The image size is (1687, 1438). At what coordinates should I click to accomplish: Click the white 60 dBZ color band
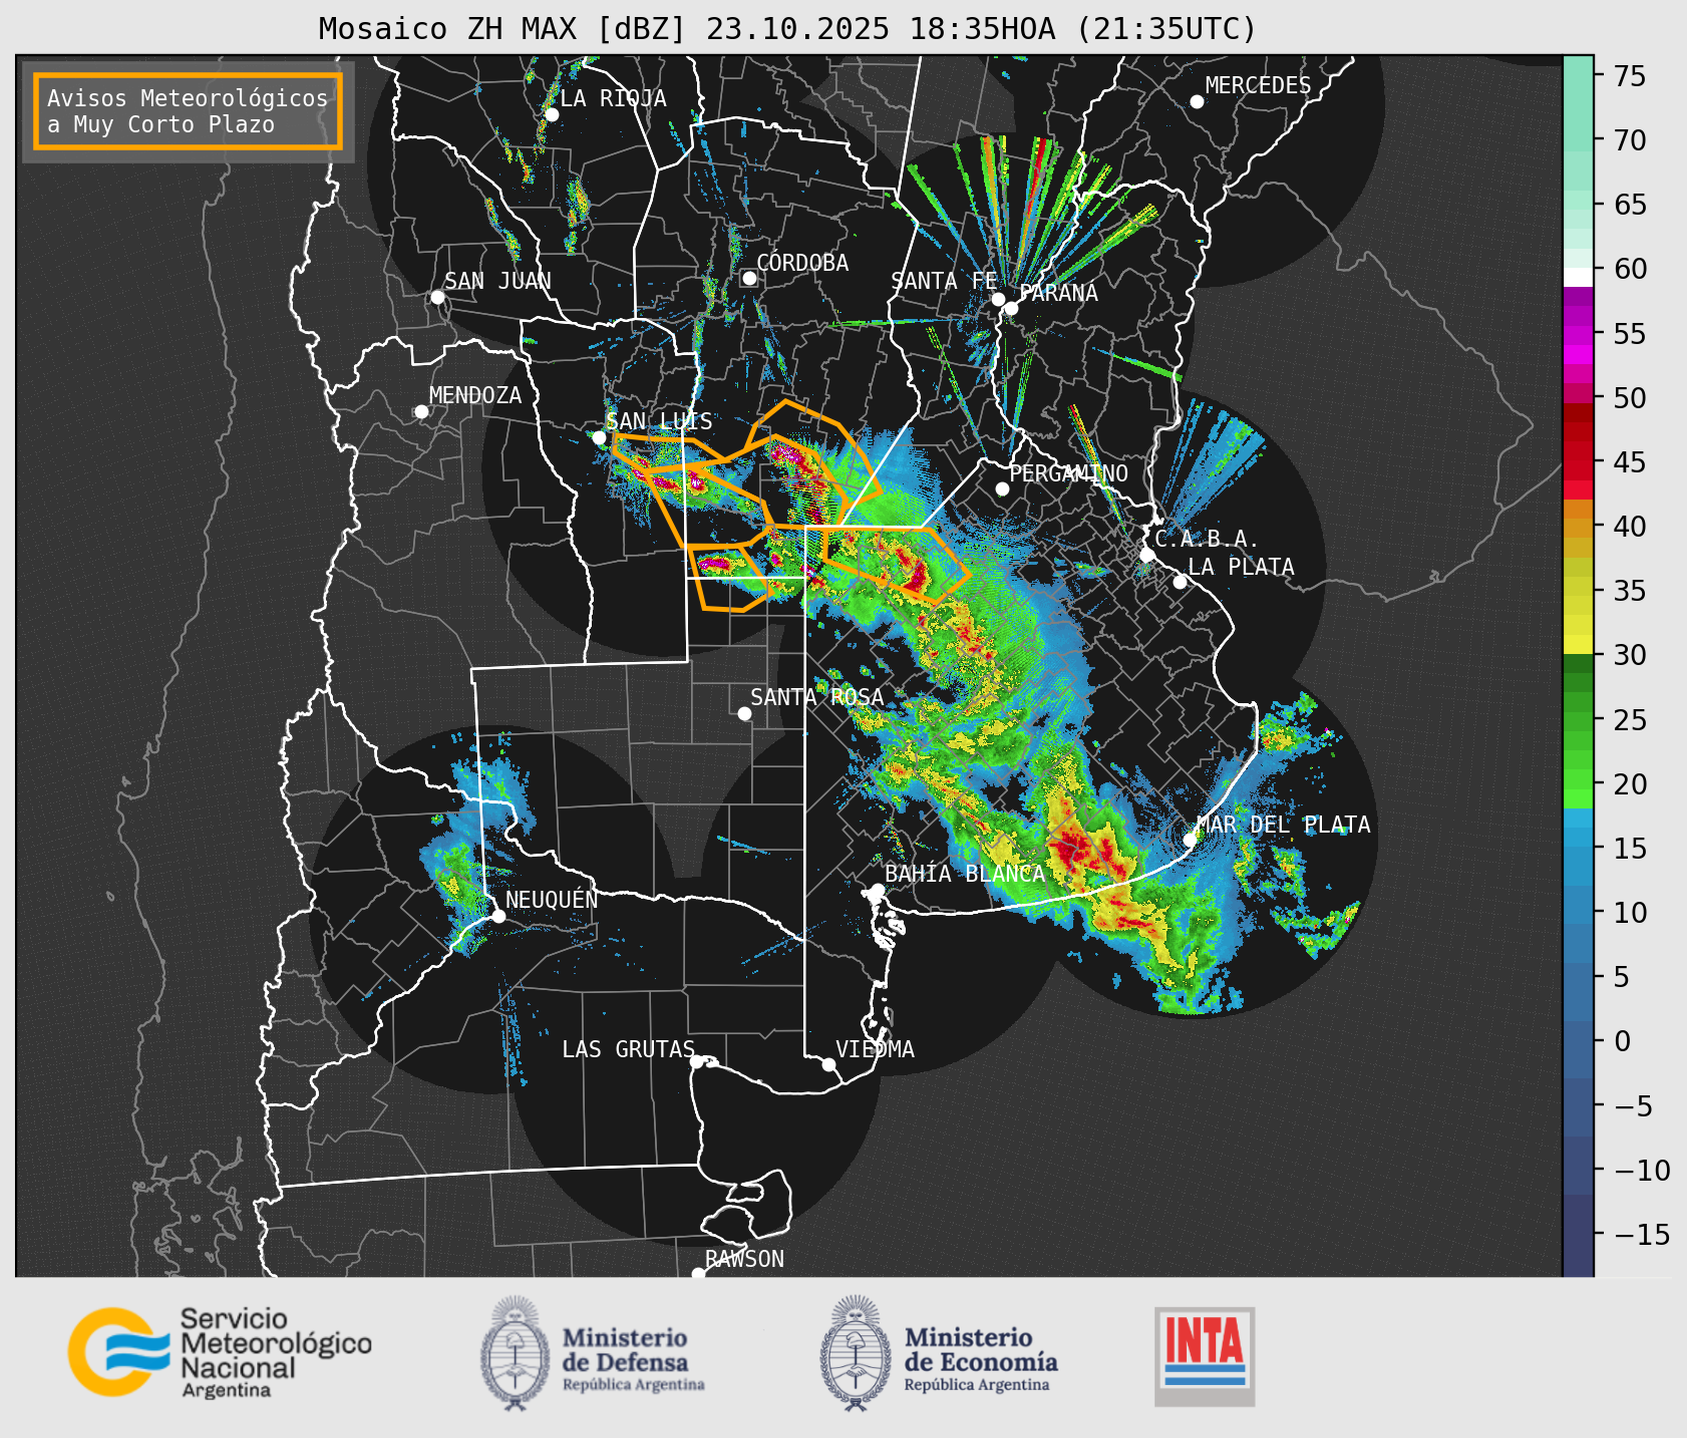1578,277
